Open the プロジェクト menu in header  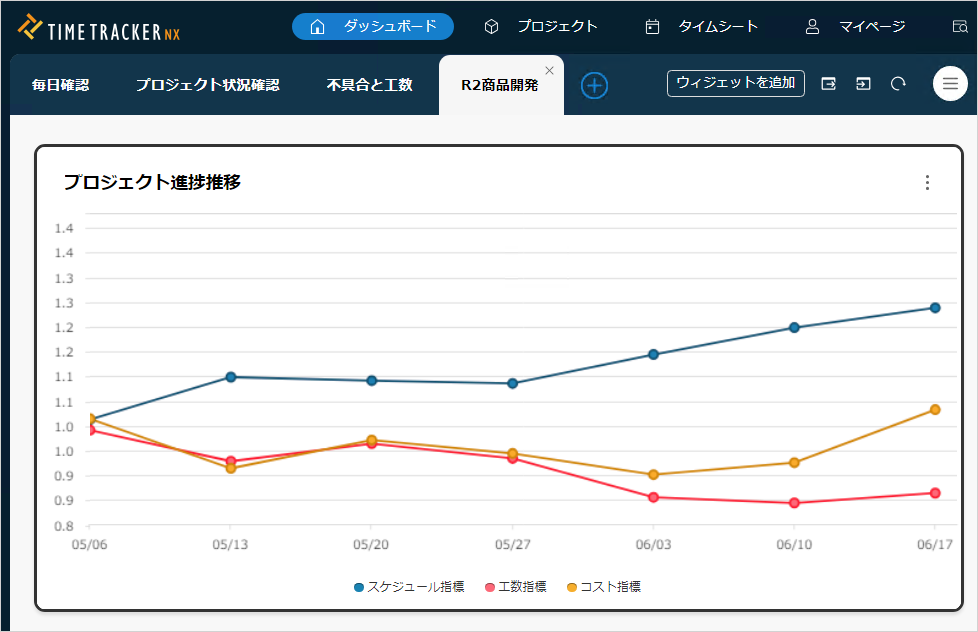541,27
